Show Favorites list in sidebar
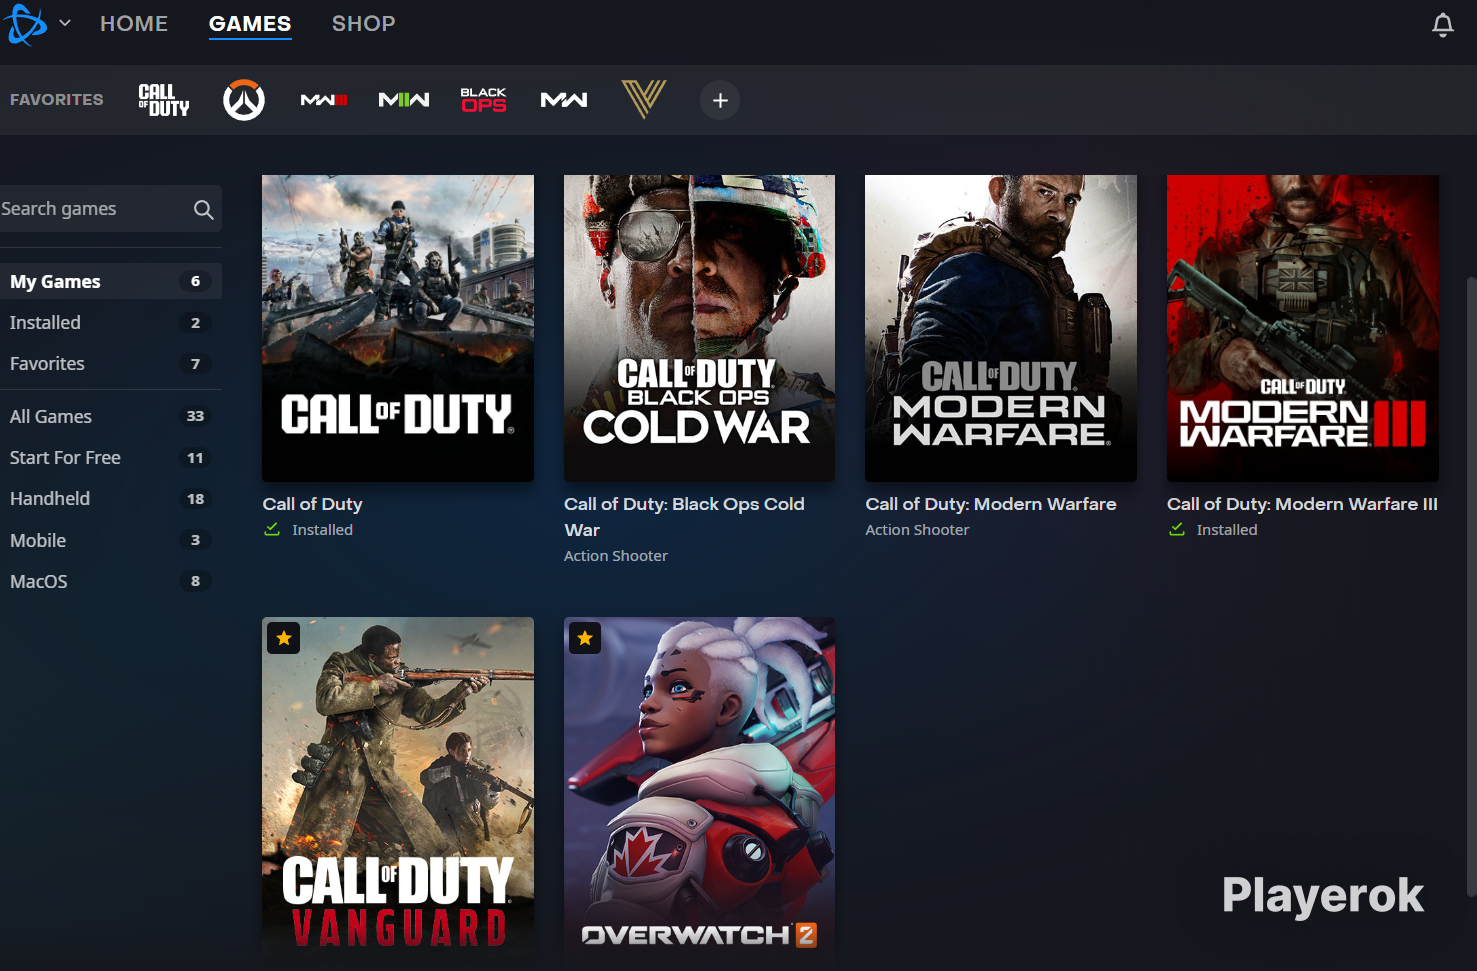Viewport: 1477px width, 971px height. (111, 364)
